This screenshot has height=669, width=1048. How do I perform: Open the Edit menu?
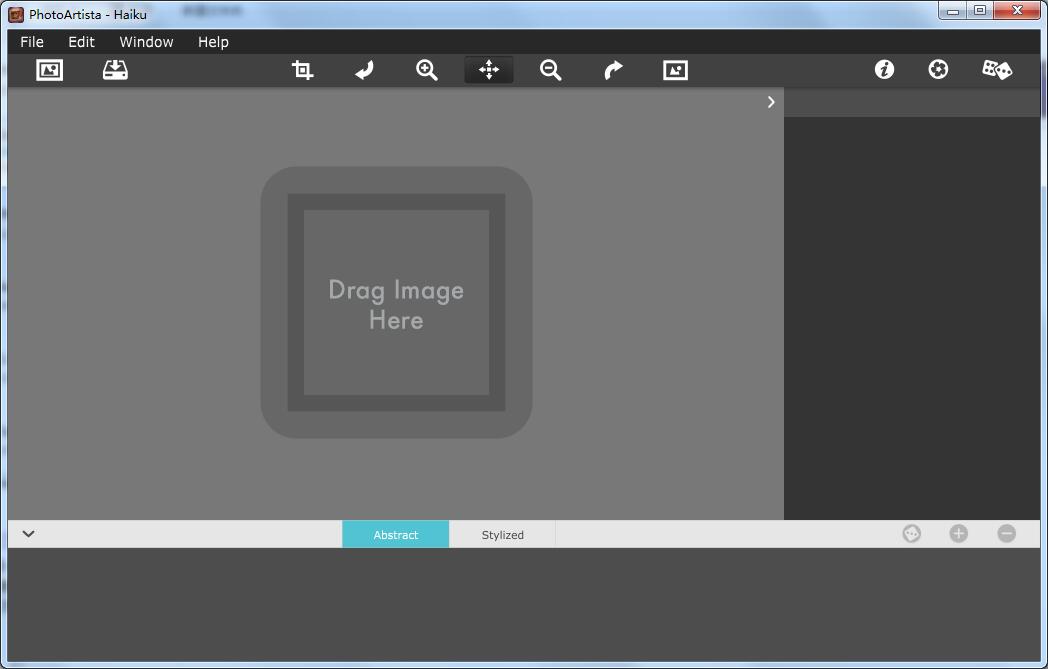coord(81,42)
